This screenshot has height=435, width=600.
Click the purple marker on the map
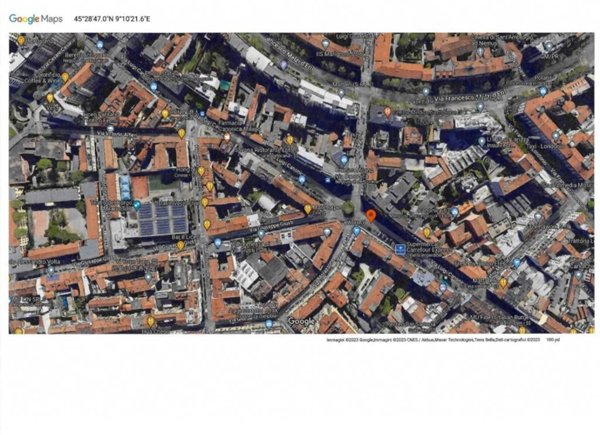283,65
